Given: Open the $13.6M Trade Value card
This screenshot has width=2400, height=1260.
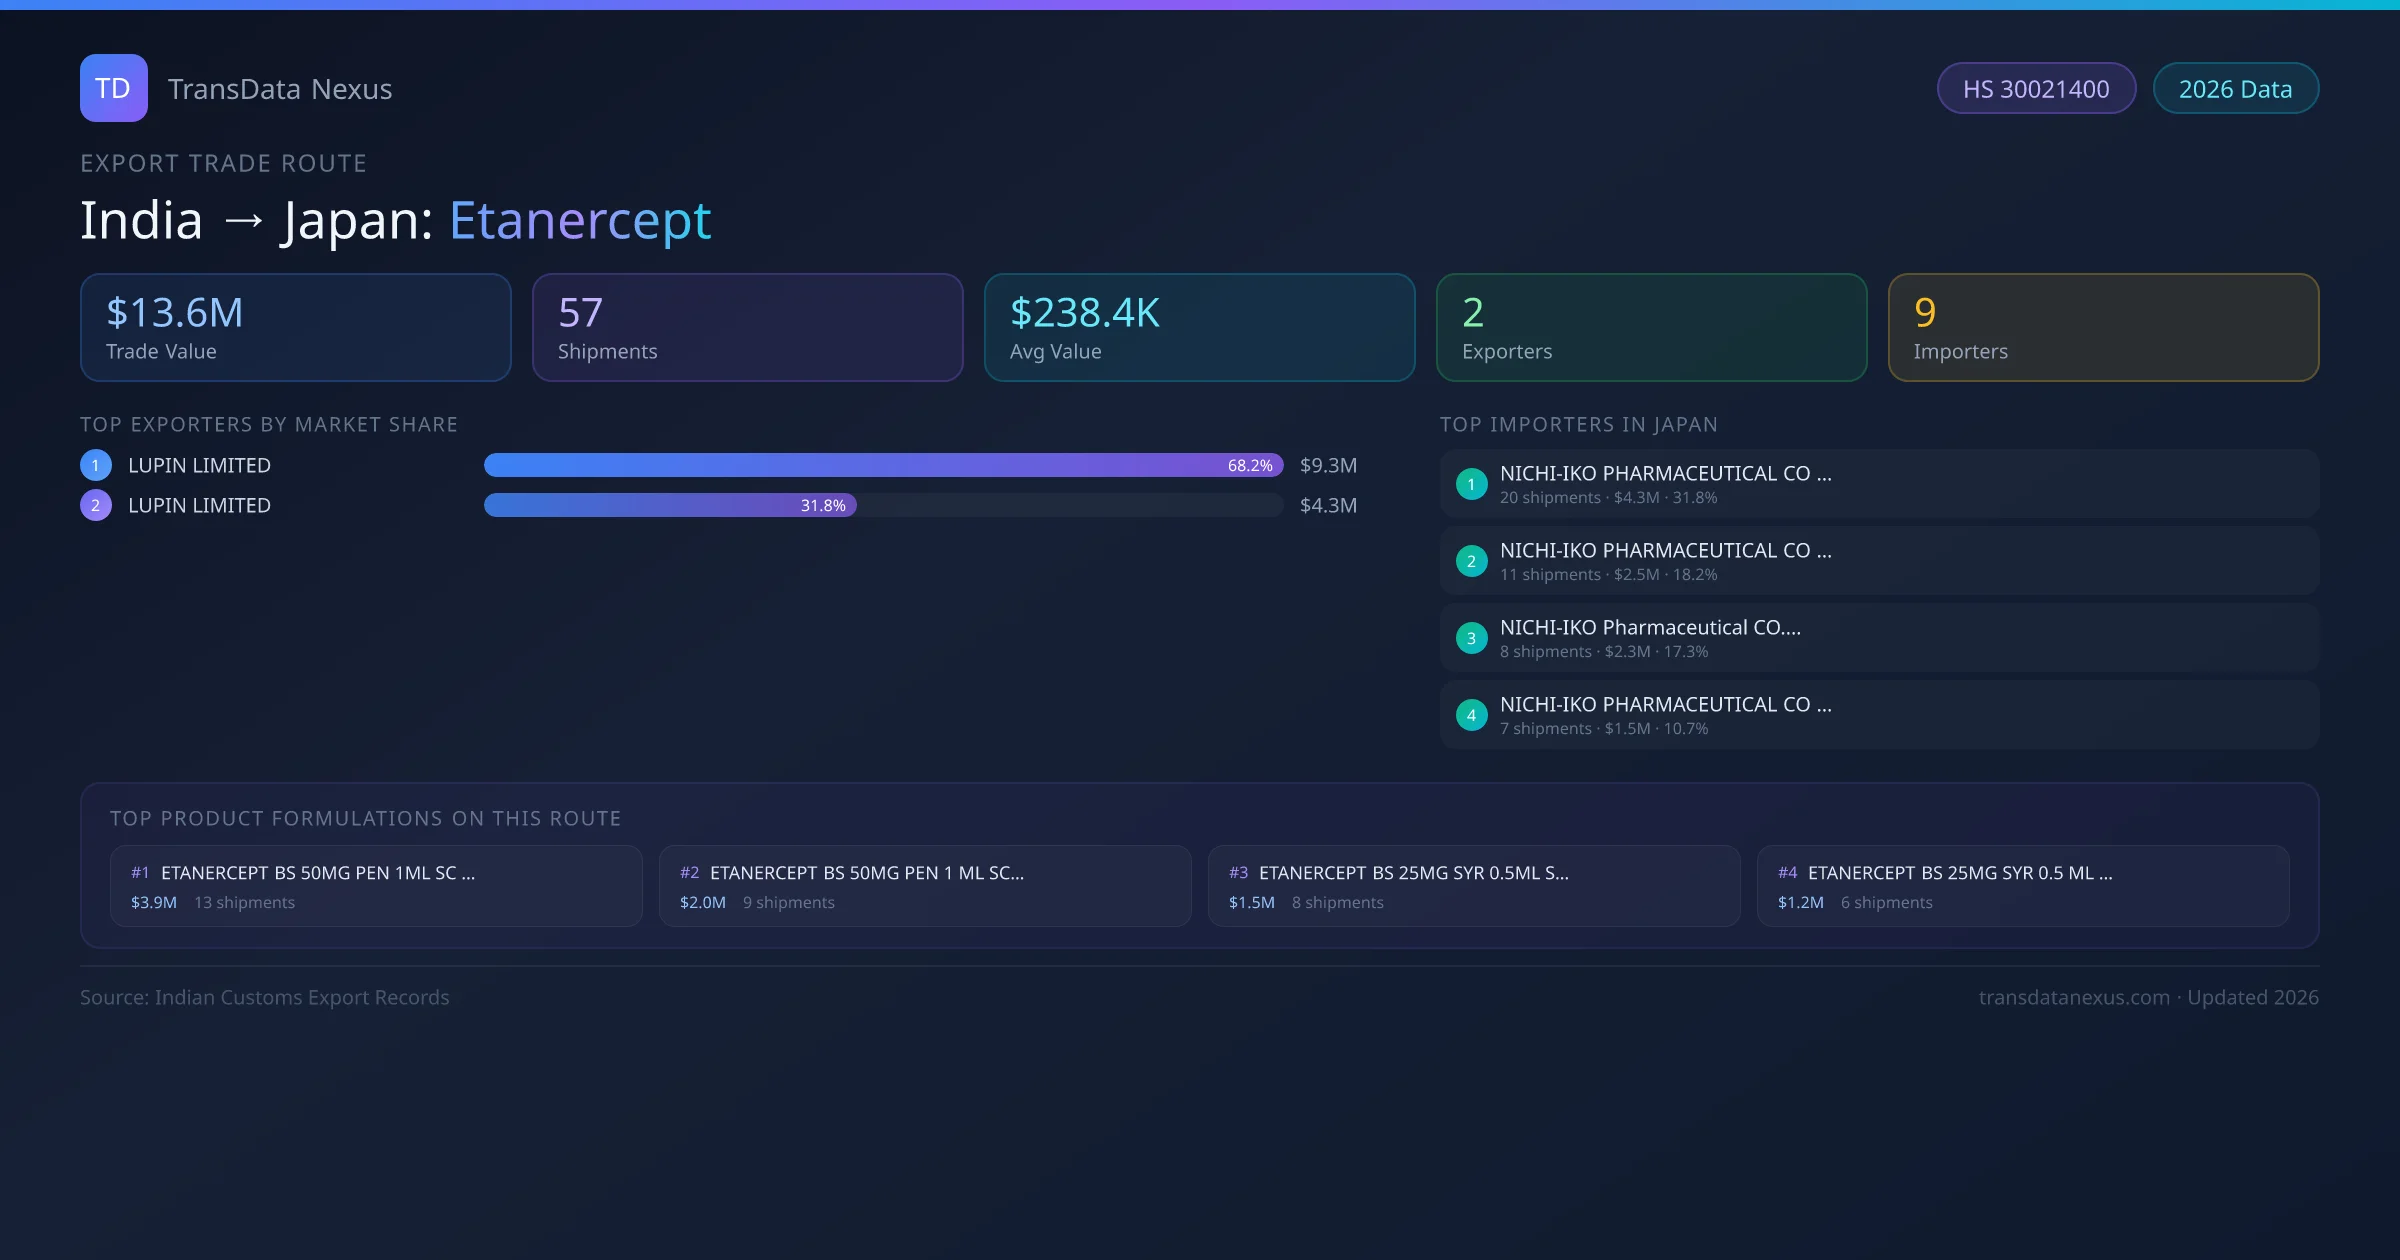Looking at the screenshot, I should click(295, 328).
